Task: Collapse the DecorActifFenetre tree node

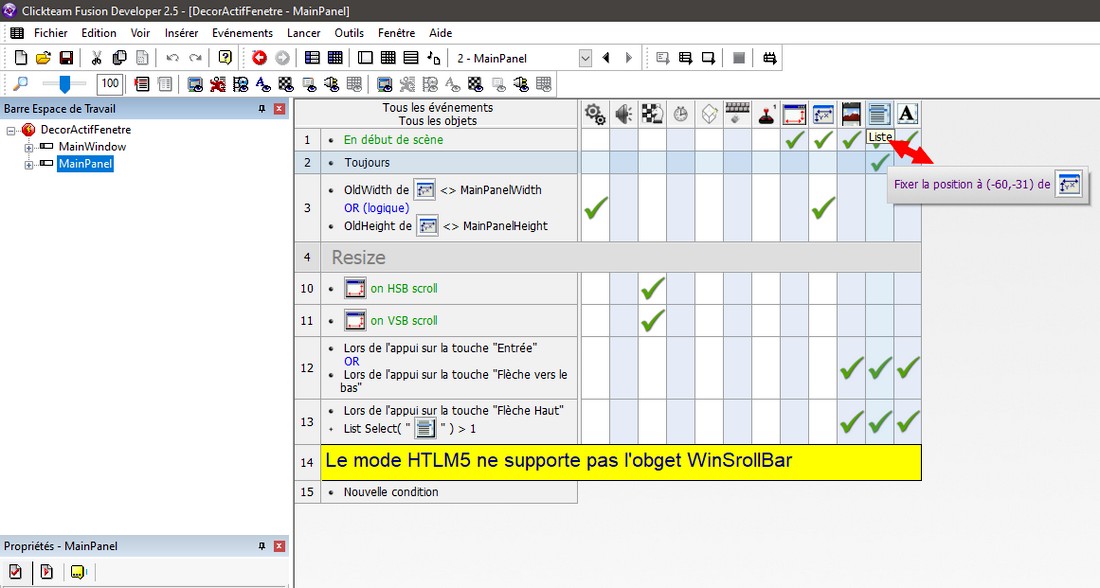Action: click(11, 131)
